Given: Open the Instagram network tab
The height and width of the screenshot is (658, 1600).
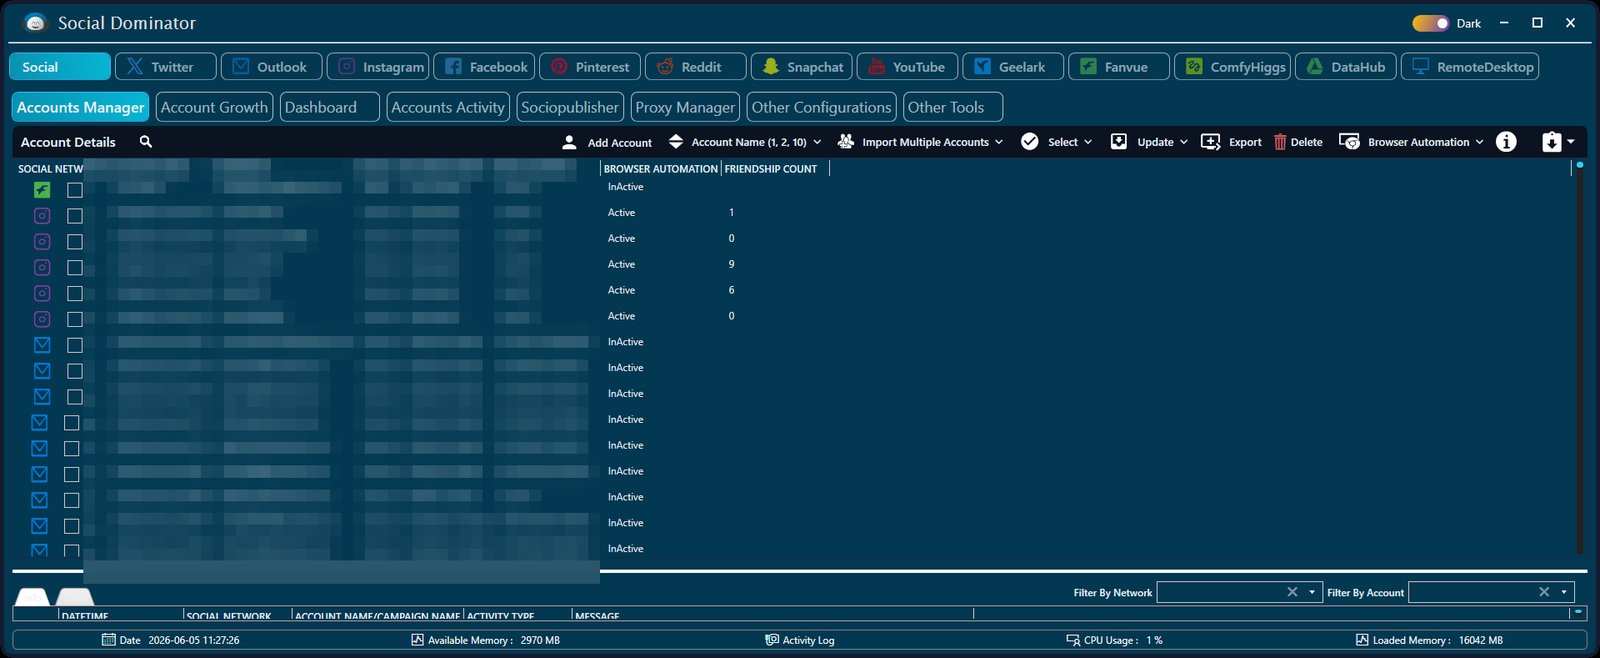Looking at the screenshot, I should [x=378, y=67].
